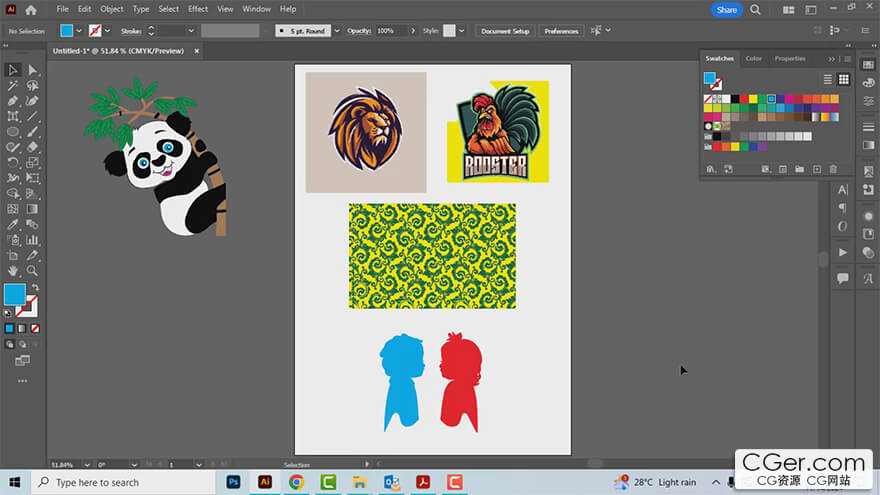Pick the Eyedropper tool
The image size is (880, 495).
[x=13, y=224]
